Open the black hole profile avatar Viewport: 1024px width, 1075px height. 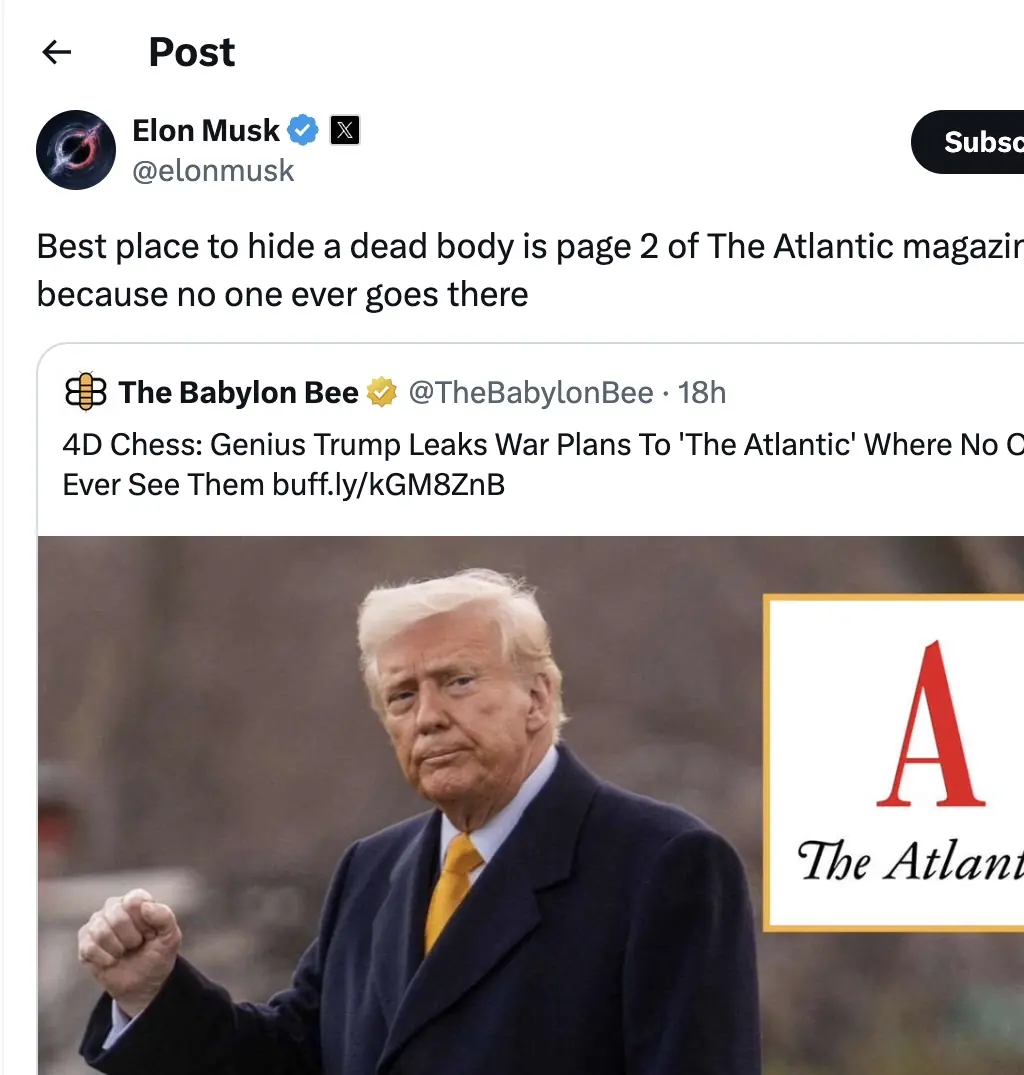click(x=76, y=149)
